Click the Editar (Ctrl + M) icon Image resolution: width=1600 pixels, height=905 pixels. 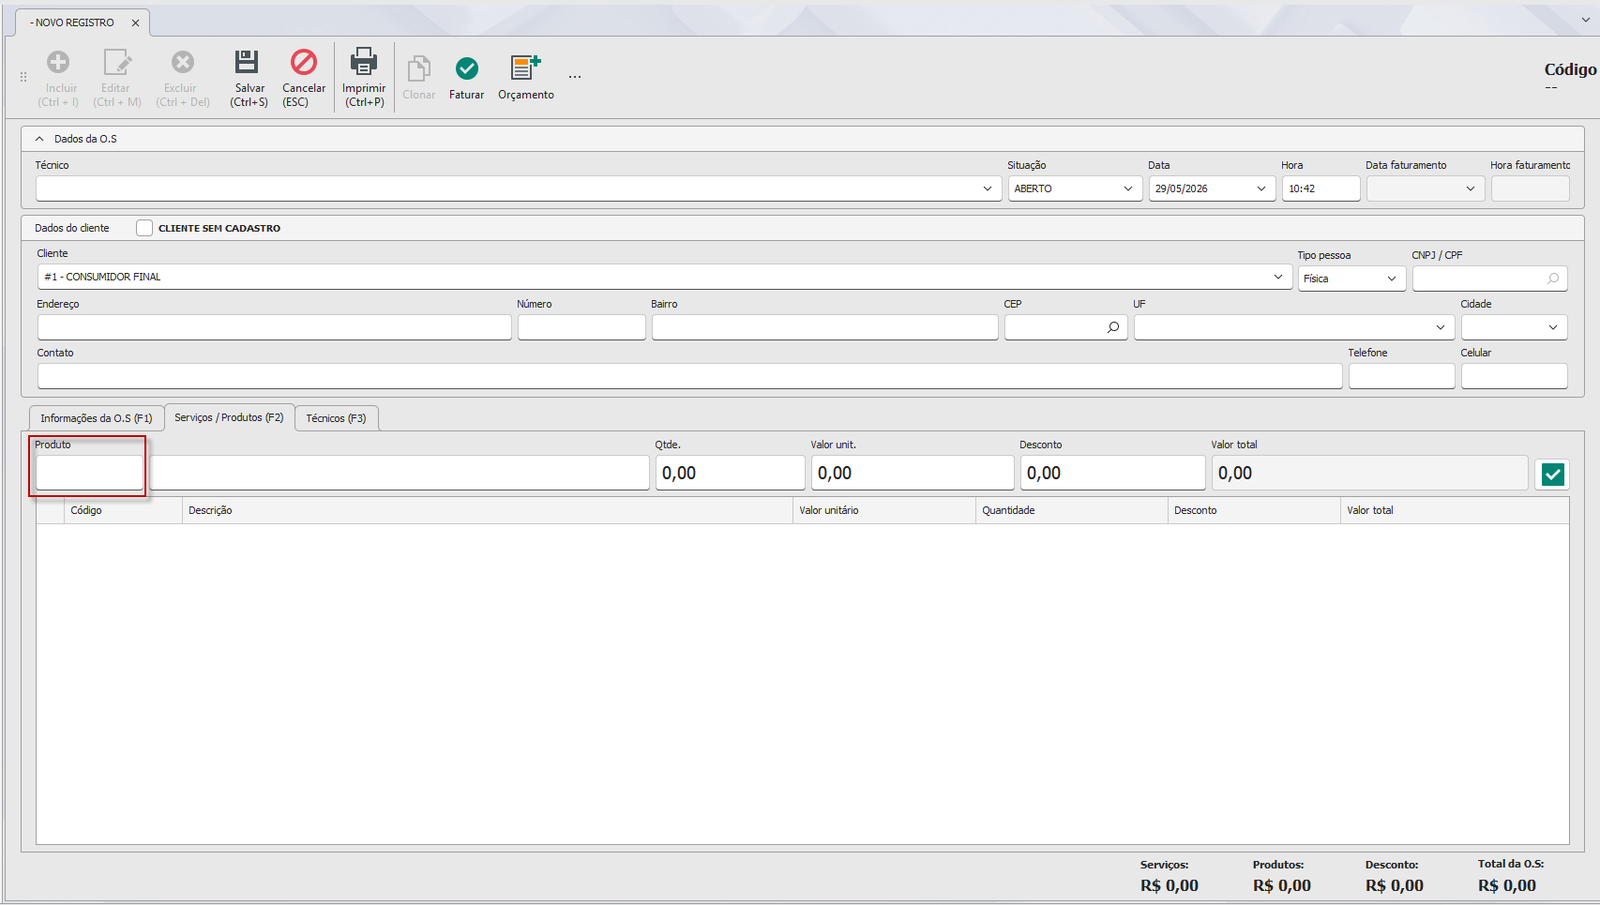(117, 62)
